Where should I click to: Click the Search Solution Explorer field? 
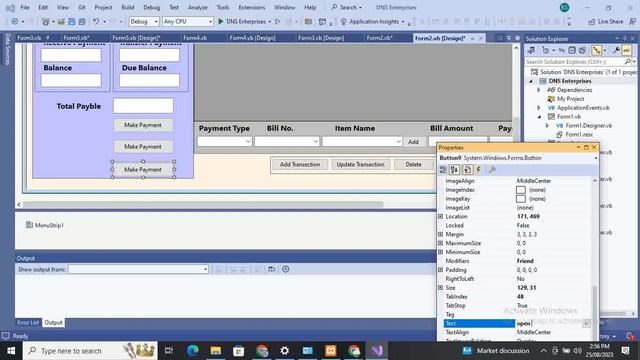pyautogui.click(x=575, y=62)
